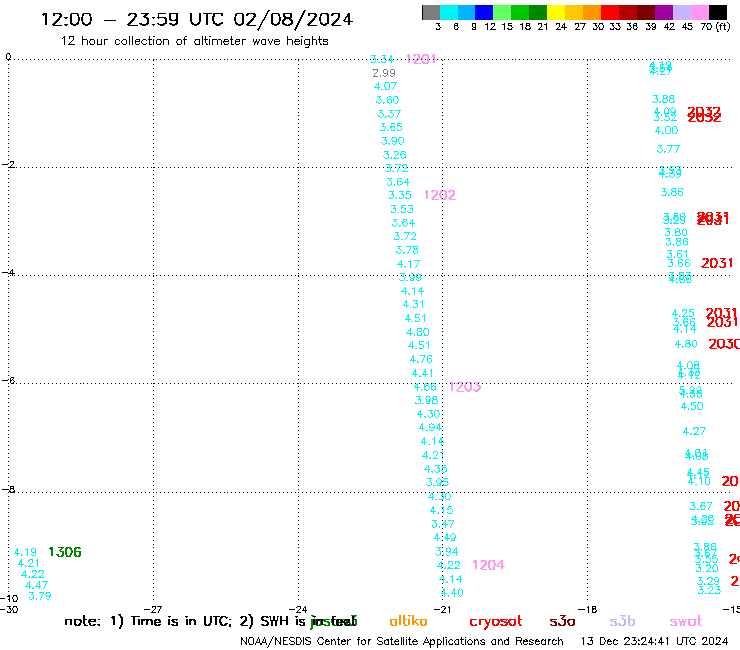Select the 'cryosat' satellite legend label
Image resolution: width=740 pixels, height=650 pixels.
(x=496, y=622)
